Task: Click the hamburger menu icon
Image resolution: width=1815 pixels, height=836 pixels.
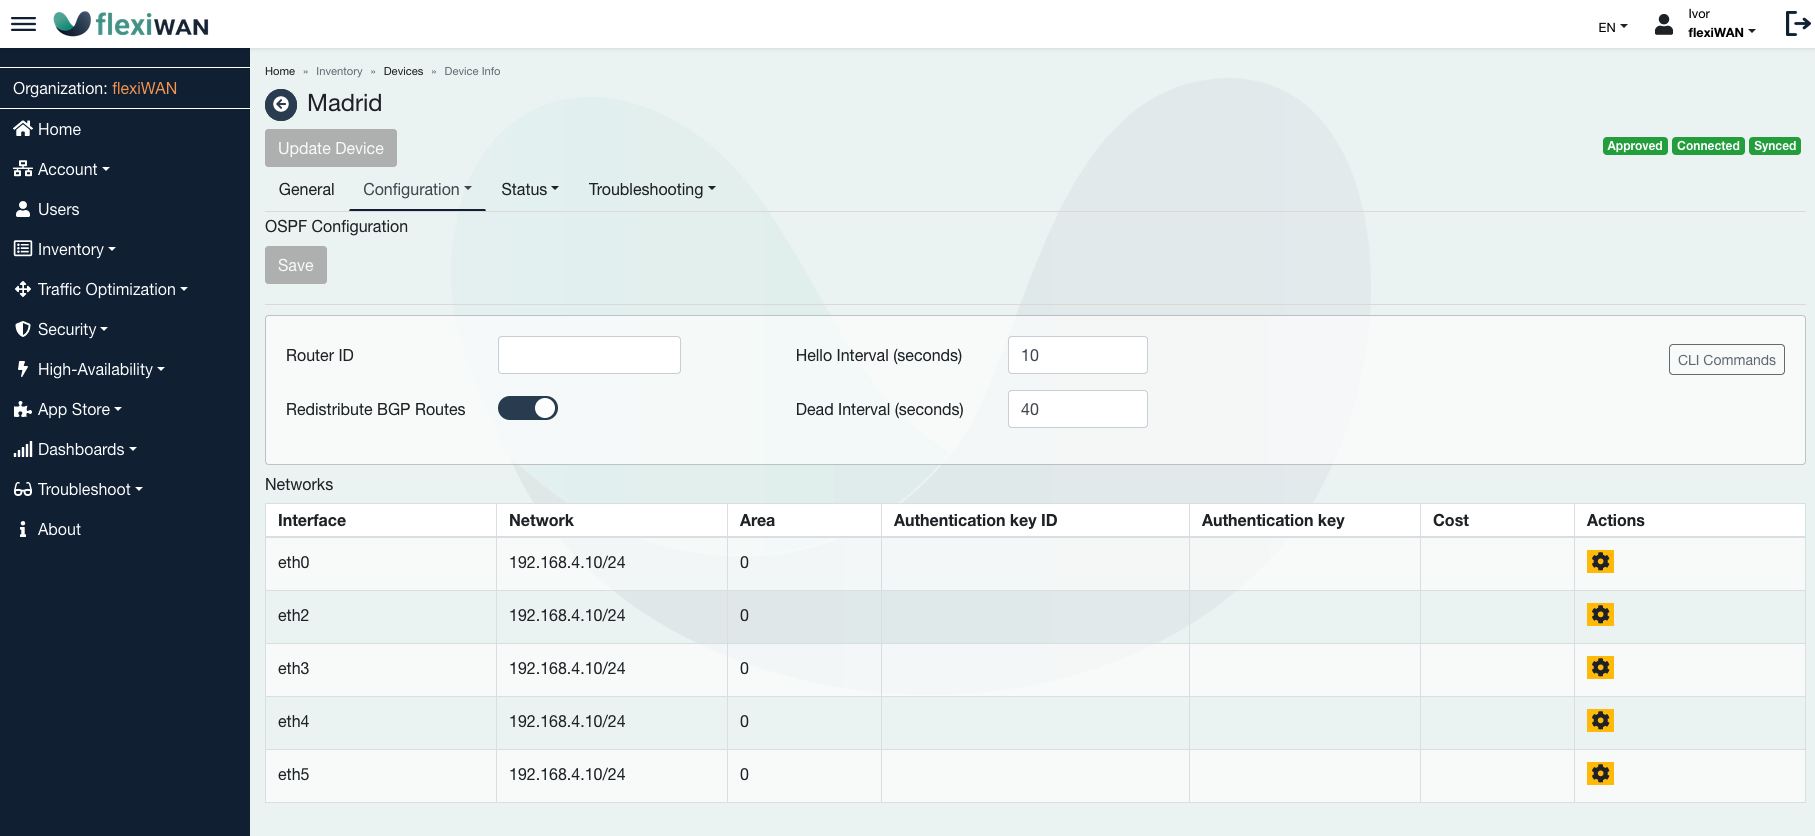Action: coord(23,24)
